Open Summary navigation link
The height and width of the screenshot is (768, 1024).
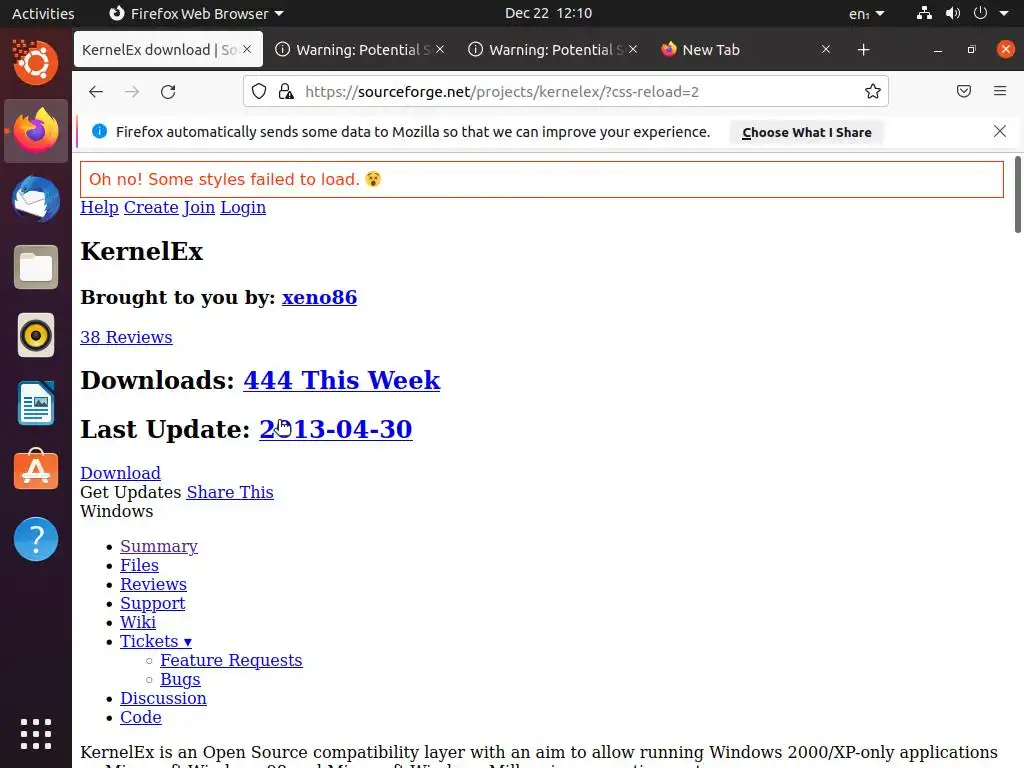(159, 546)
